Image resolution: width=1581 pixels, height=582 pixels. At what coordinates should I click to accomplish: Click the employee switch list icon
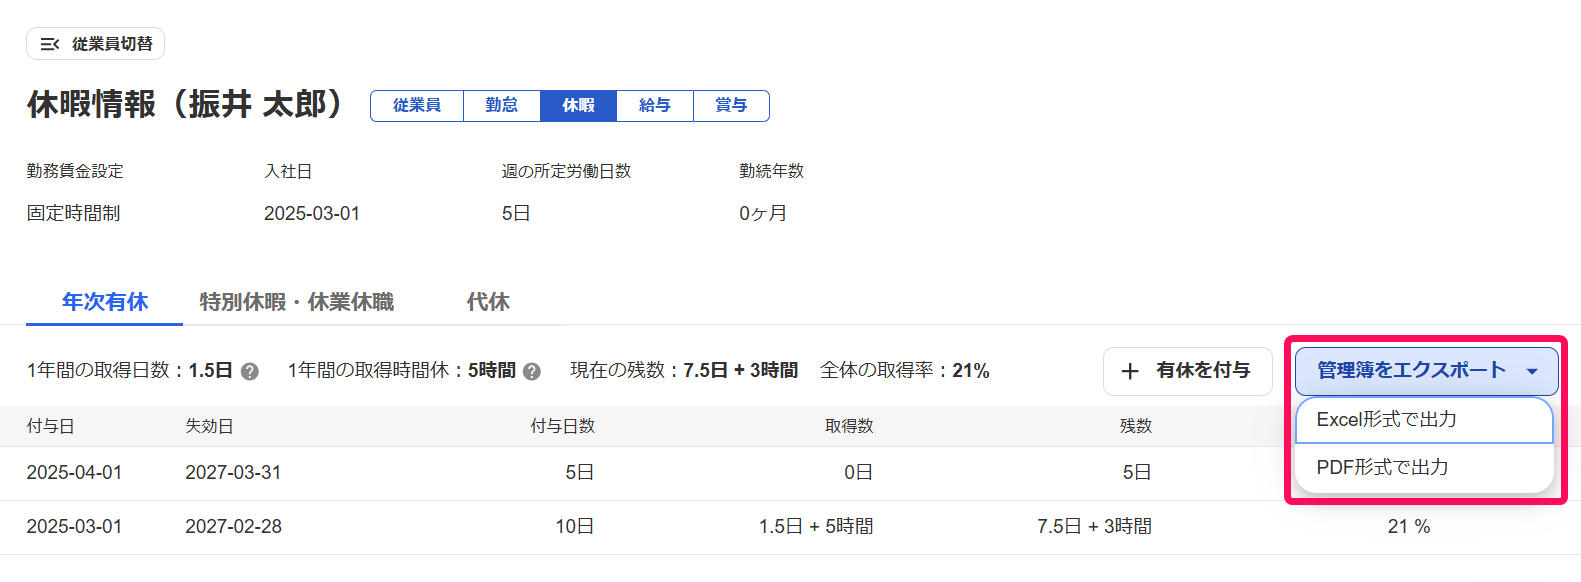tap(49, 44)
